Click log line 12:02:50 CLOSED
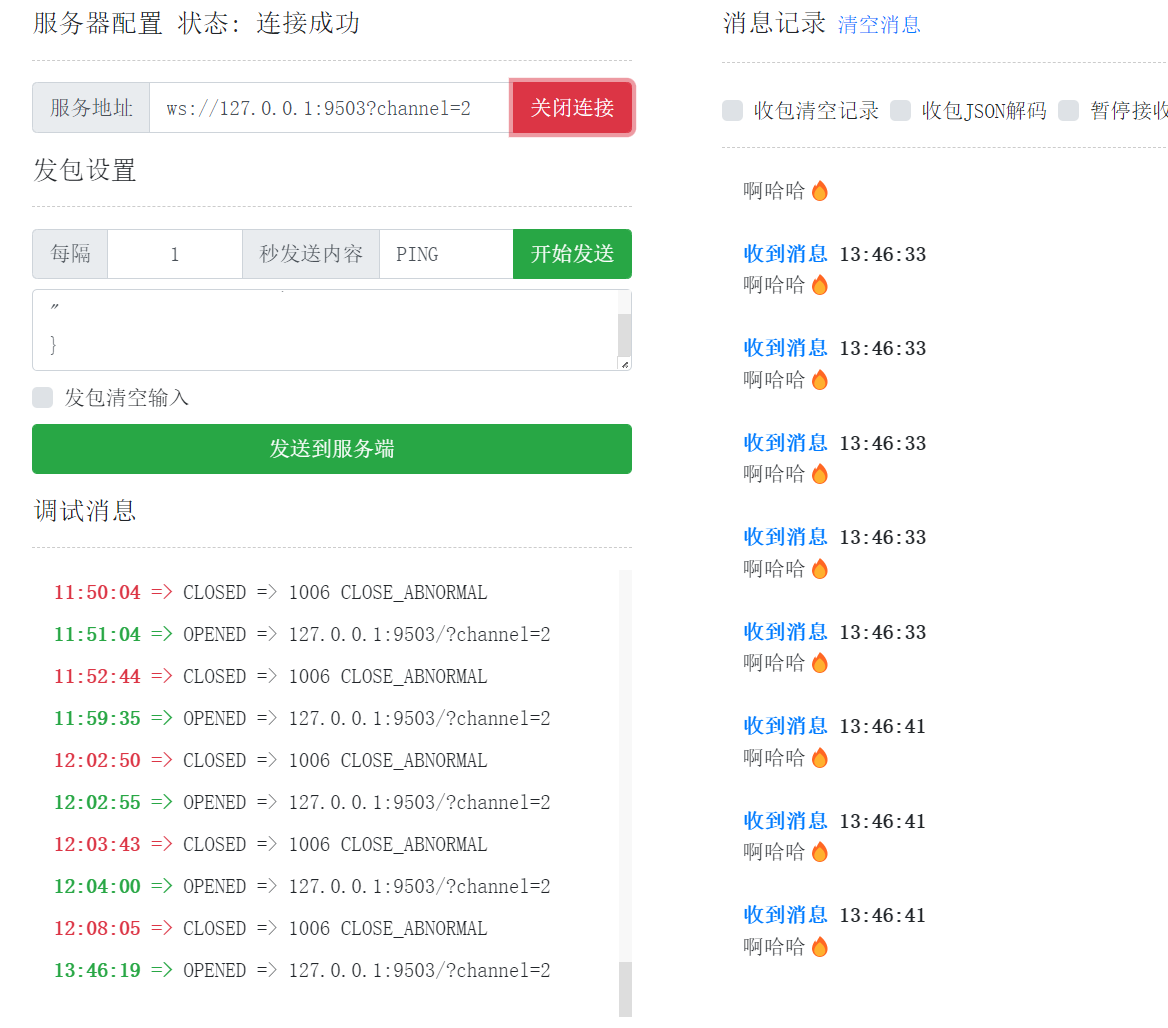 [x=270, y=760]
